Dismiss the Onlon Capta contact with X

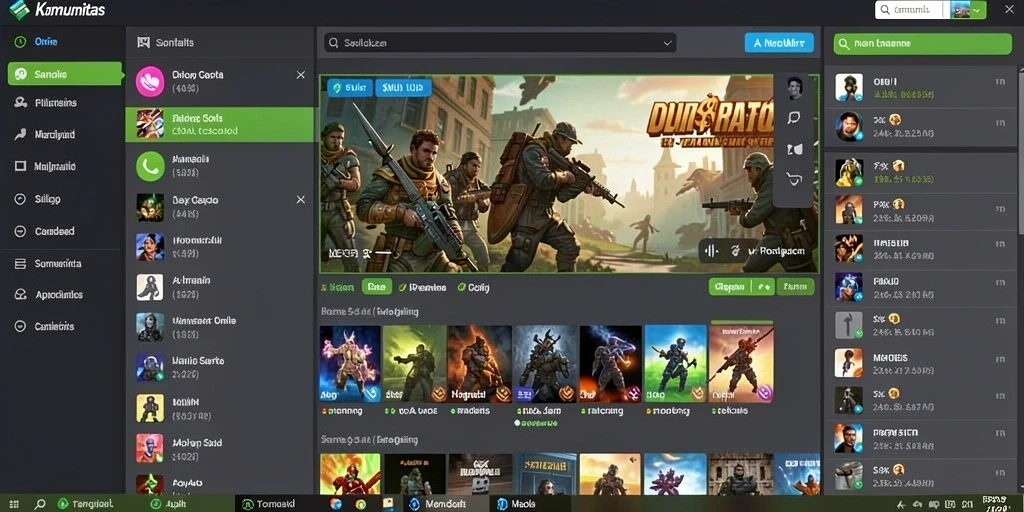click(300, 75)
